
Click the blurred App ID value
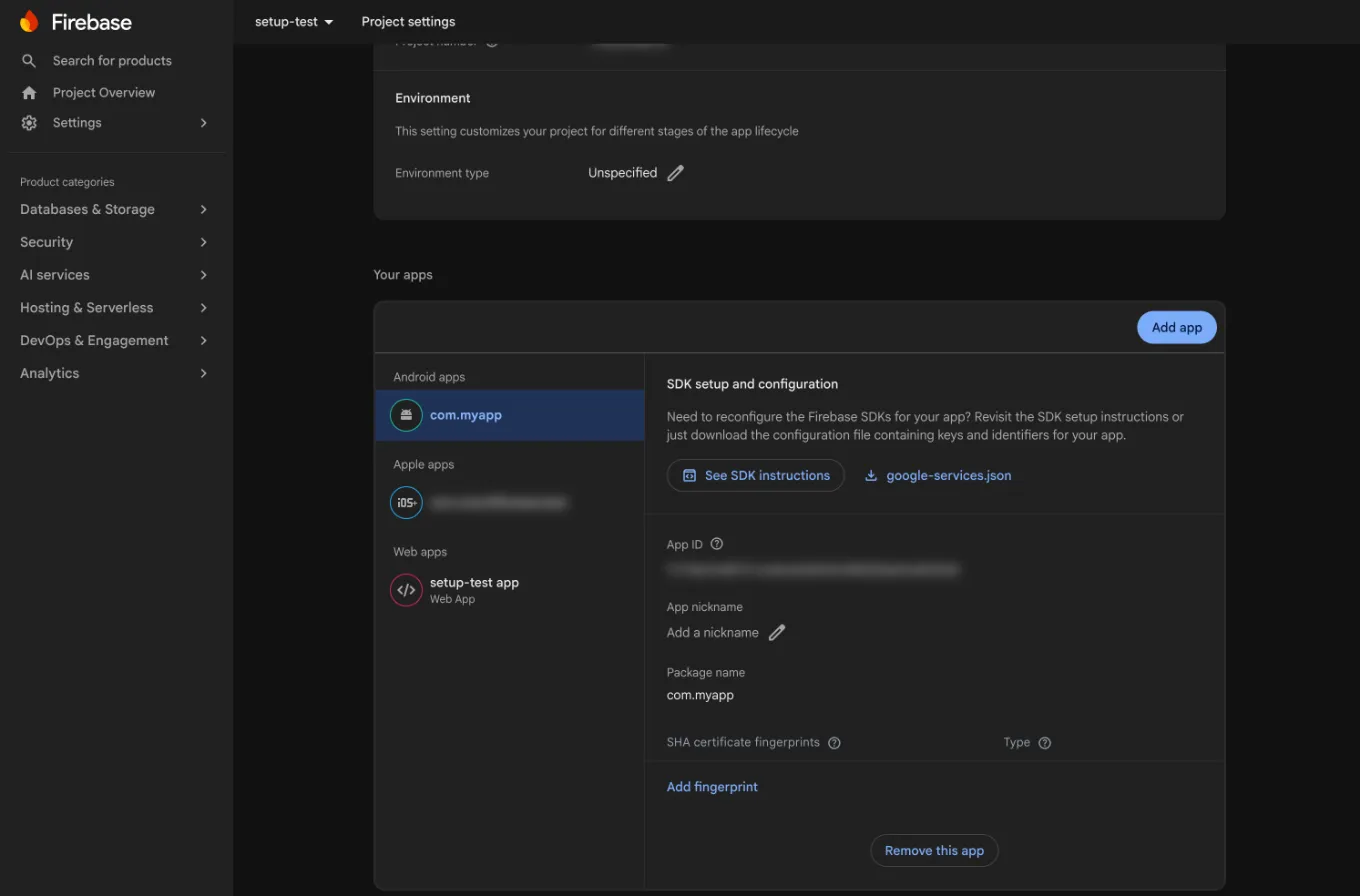pos(813,570)
